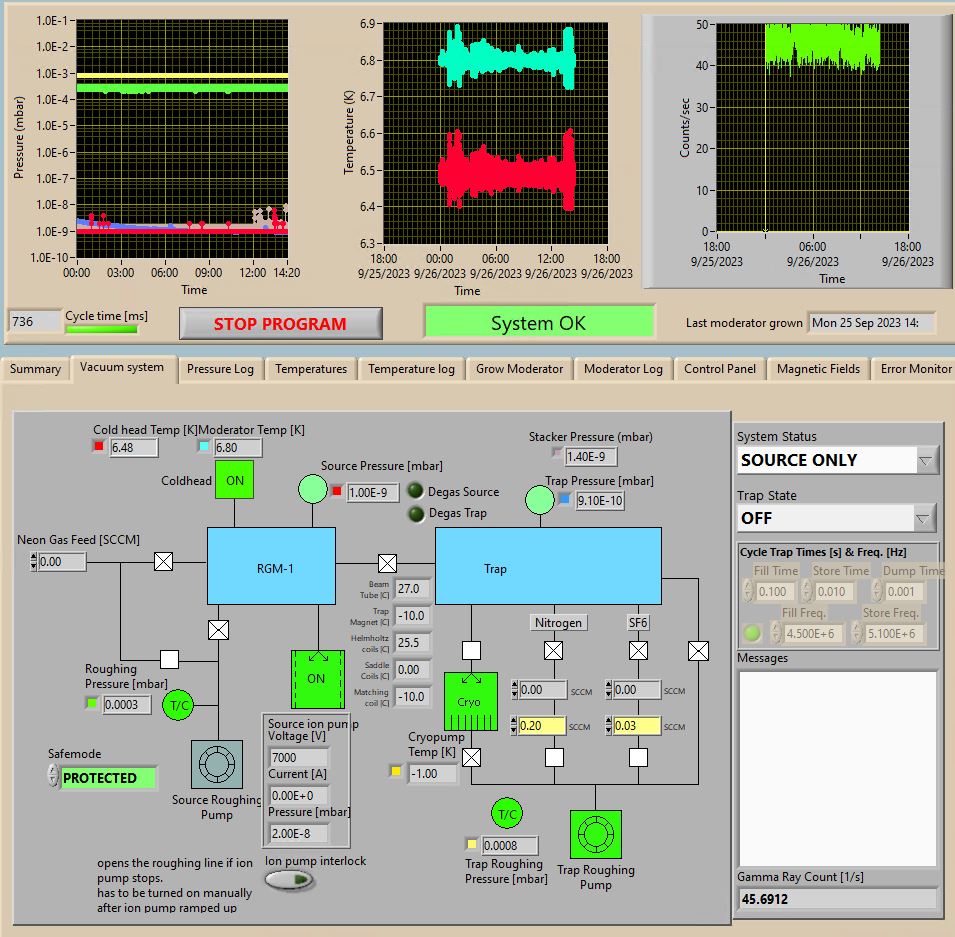Change the Safemode PROTECTED selector

(x=108, y=778)
